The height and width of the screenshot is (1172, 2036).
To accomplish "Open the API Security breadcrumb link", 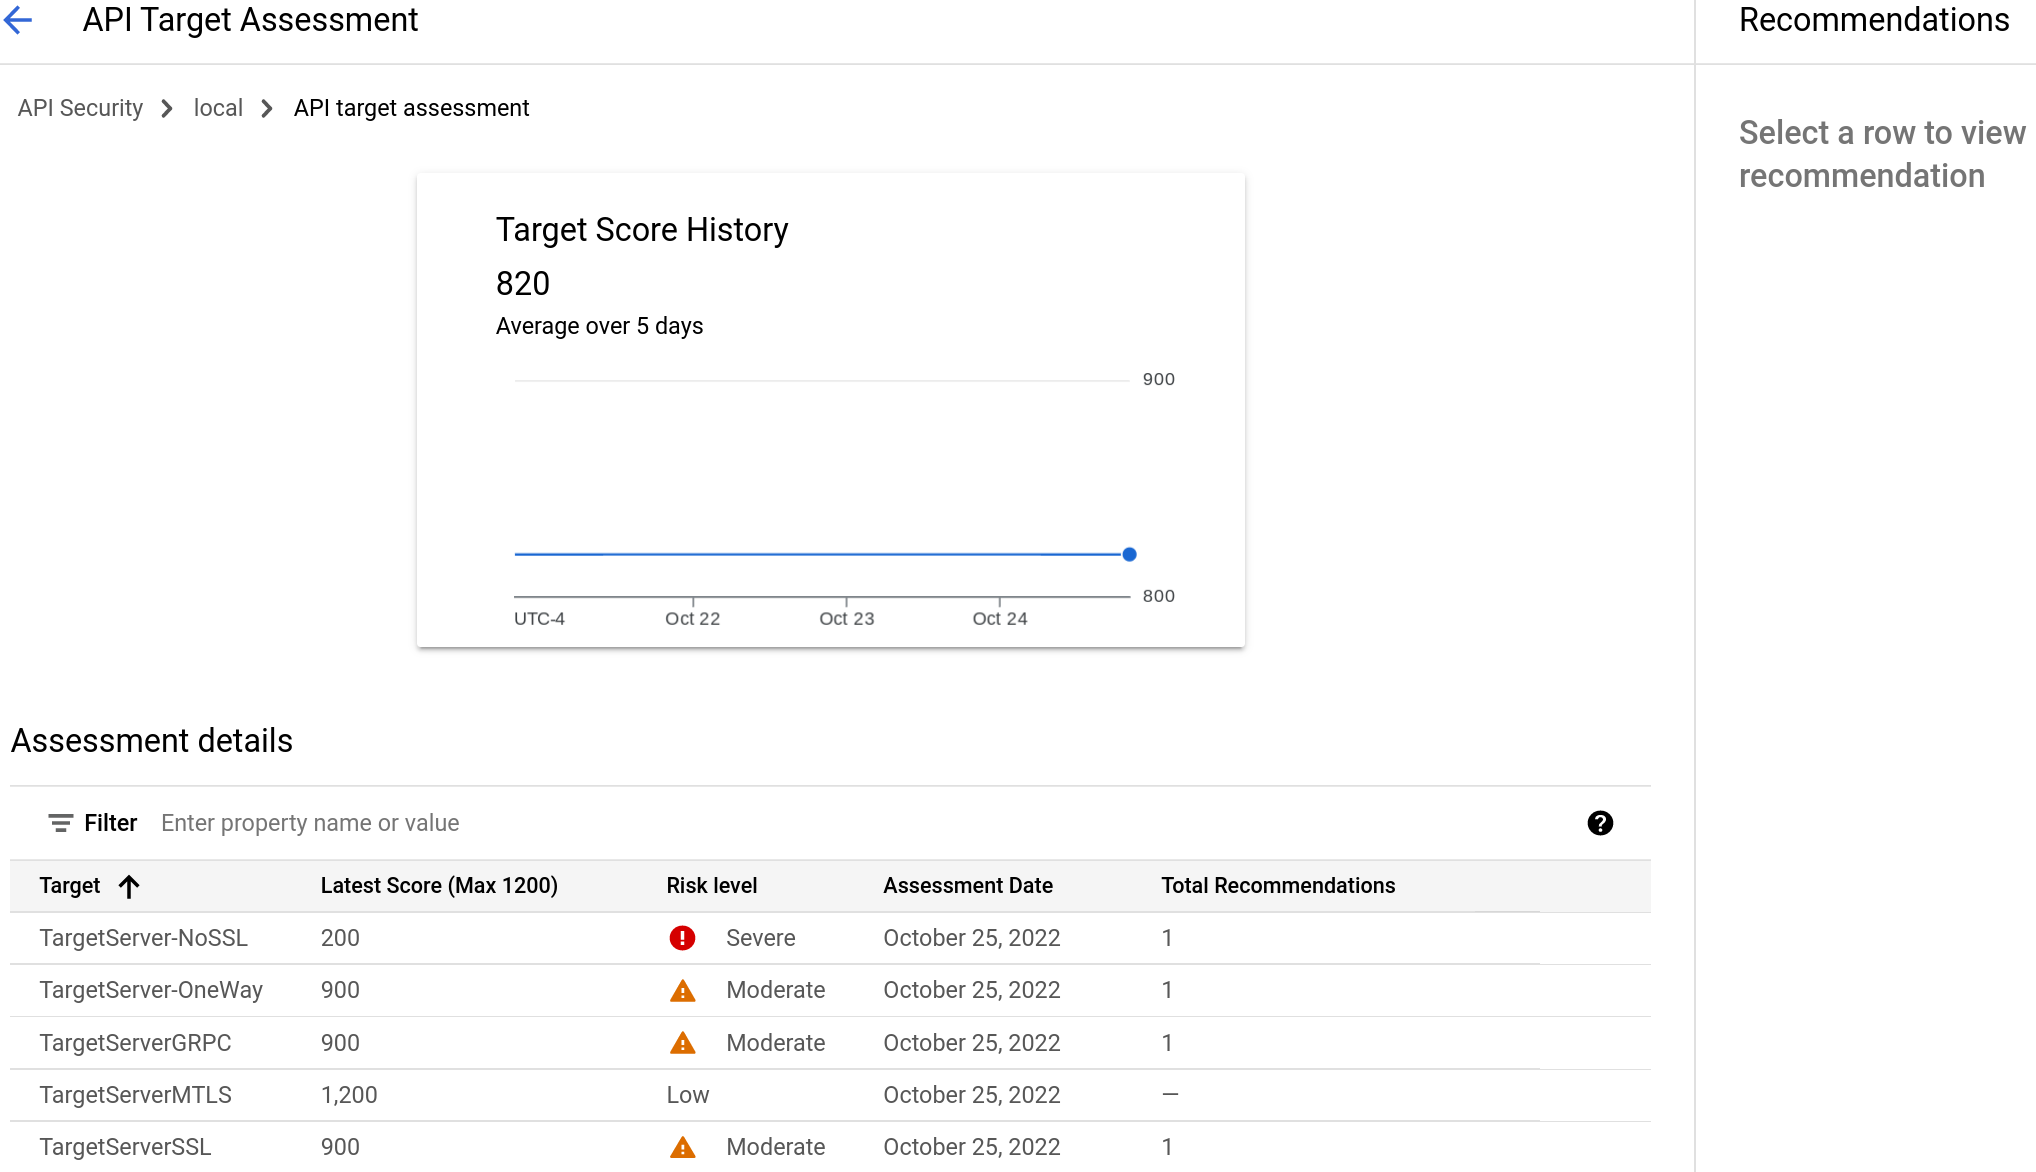I will pyautogui.click(x=79, y=108).
